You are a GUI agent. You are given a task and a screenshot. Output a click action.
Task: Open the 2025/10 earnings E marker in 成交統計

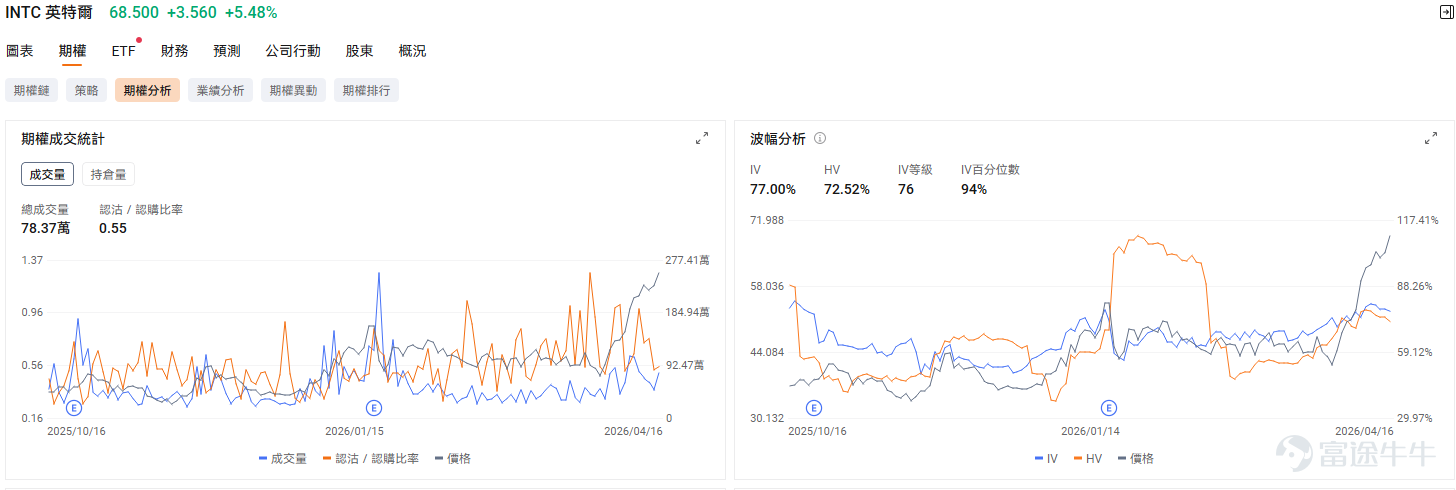point(73,408)
